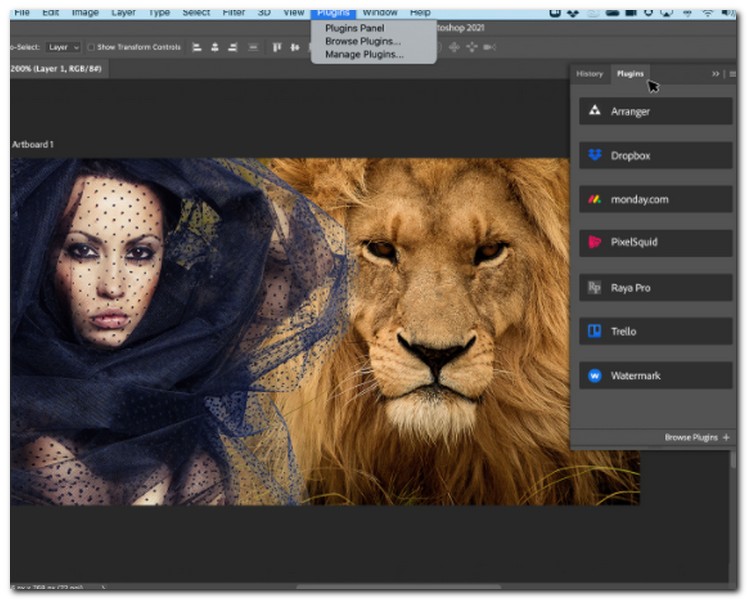This screenshot has height=600, width=748.
Task: Click the align left edges icon
Action: point(196,47)
